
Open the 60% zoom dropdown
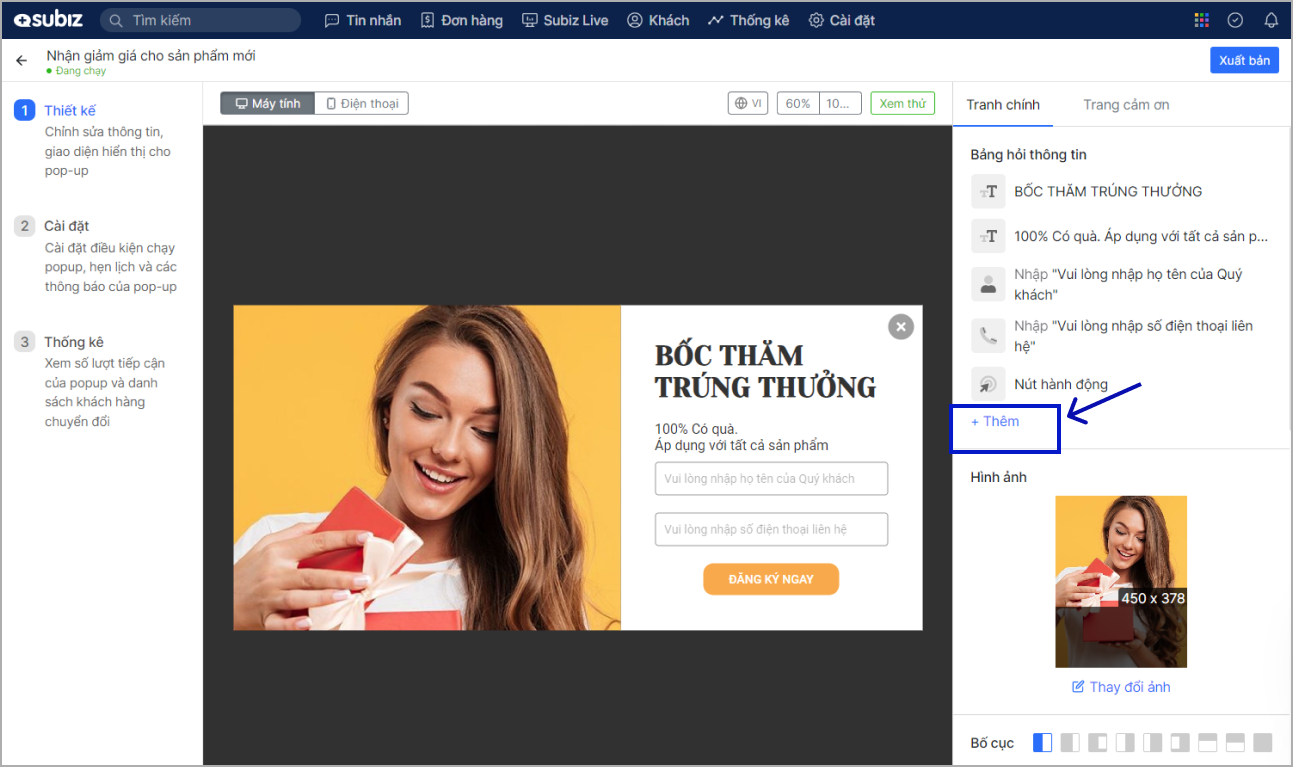pyautogui.click(x=797, y=104)
